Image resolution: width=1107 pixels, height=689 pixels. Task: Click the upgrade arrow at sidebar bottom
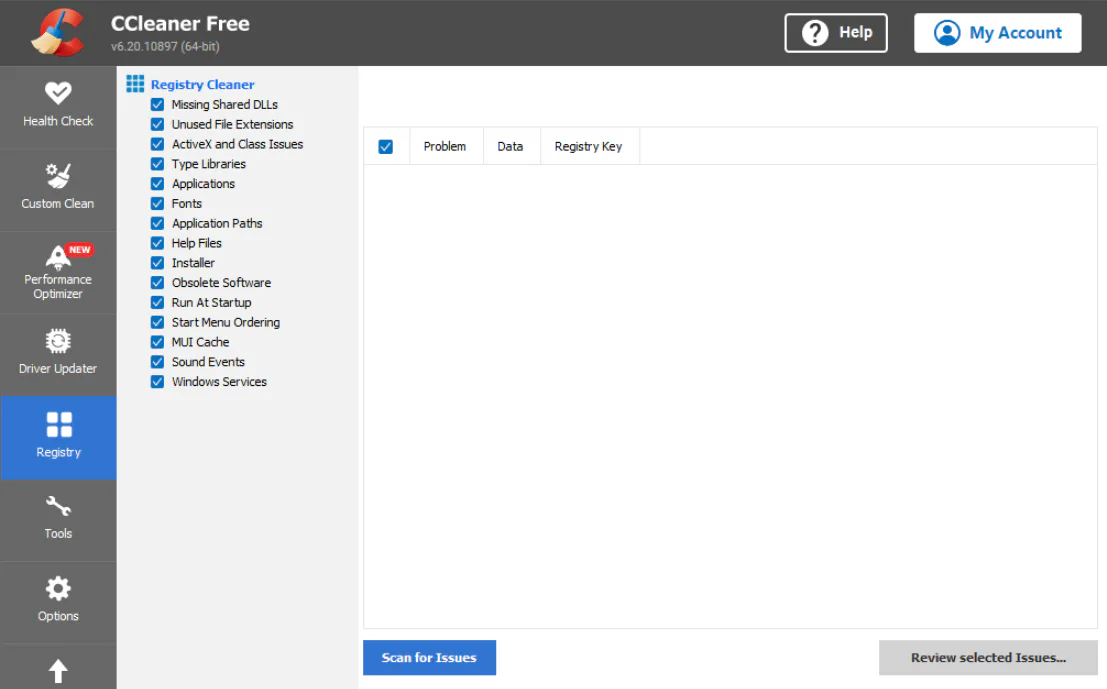point(58,672)
